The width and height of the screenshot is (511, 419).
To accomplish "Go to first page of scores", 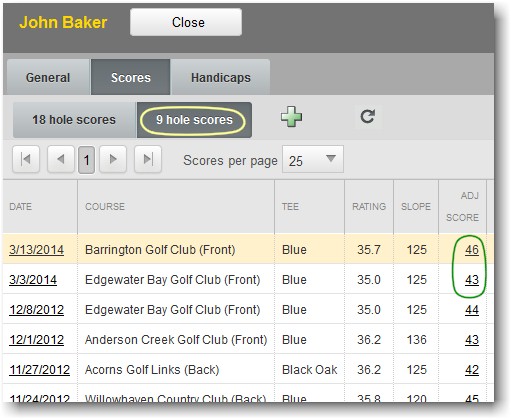I will pos(26,159).
